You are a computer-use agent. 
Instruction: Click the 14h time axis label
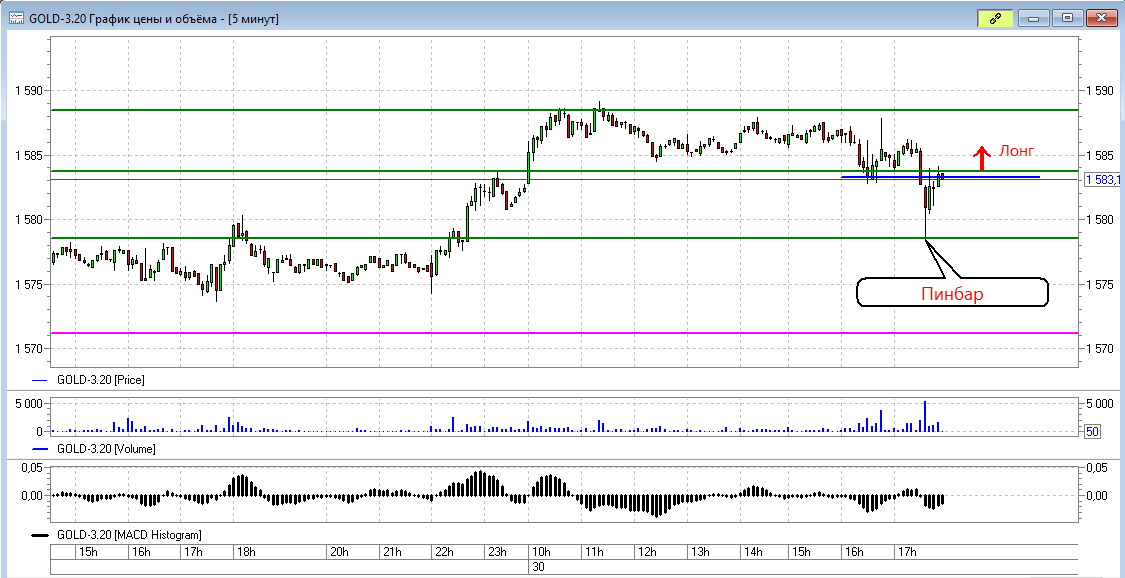tap(752, 552)
